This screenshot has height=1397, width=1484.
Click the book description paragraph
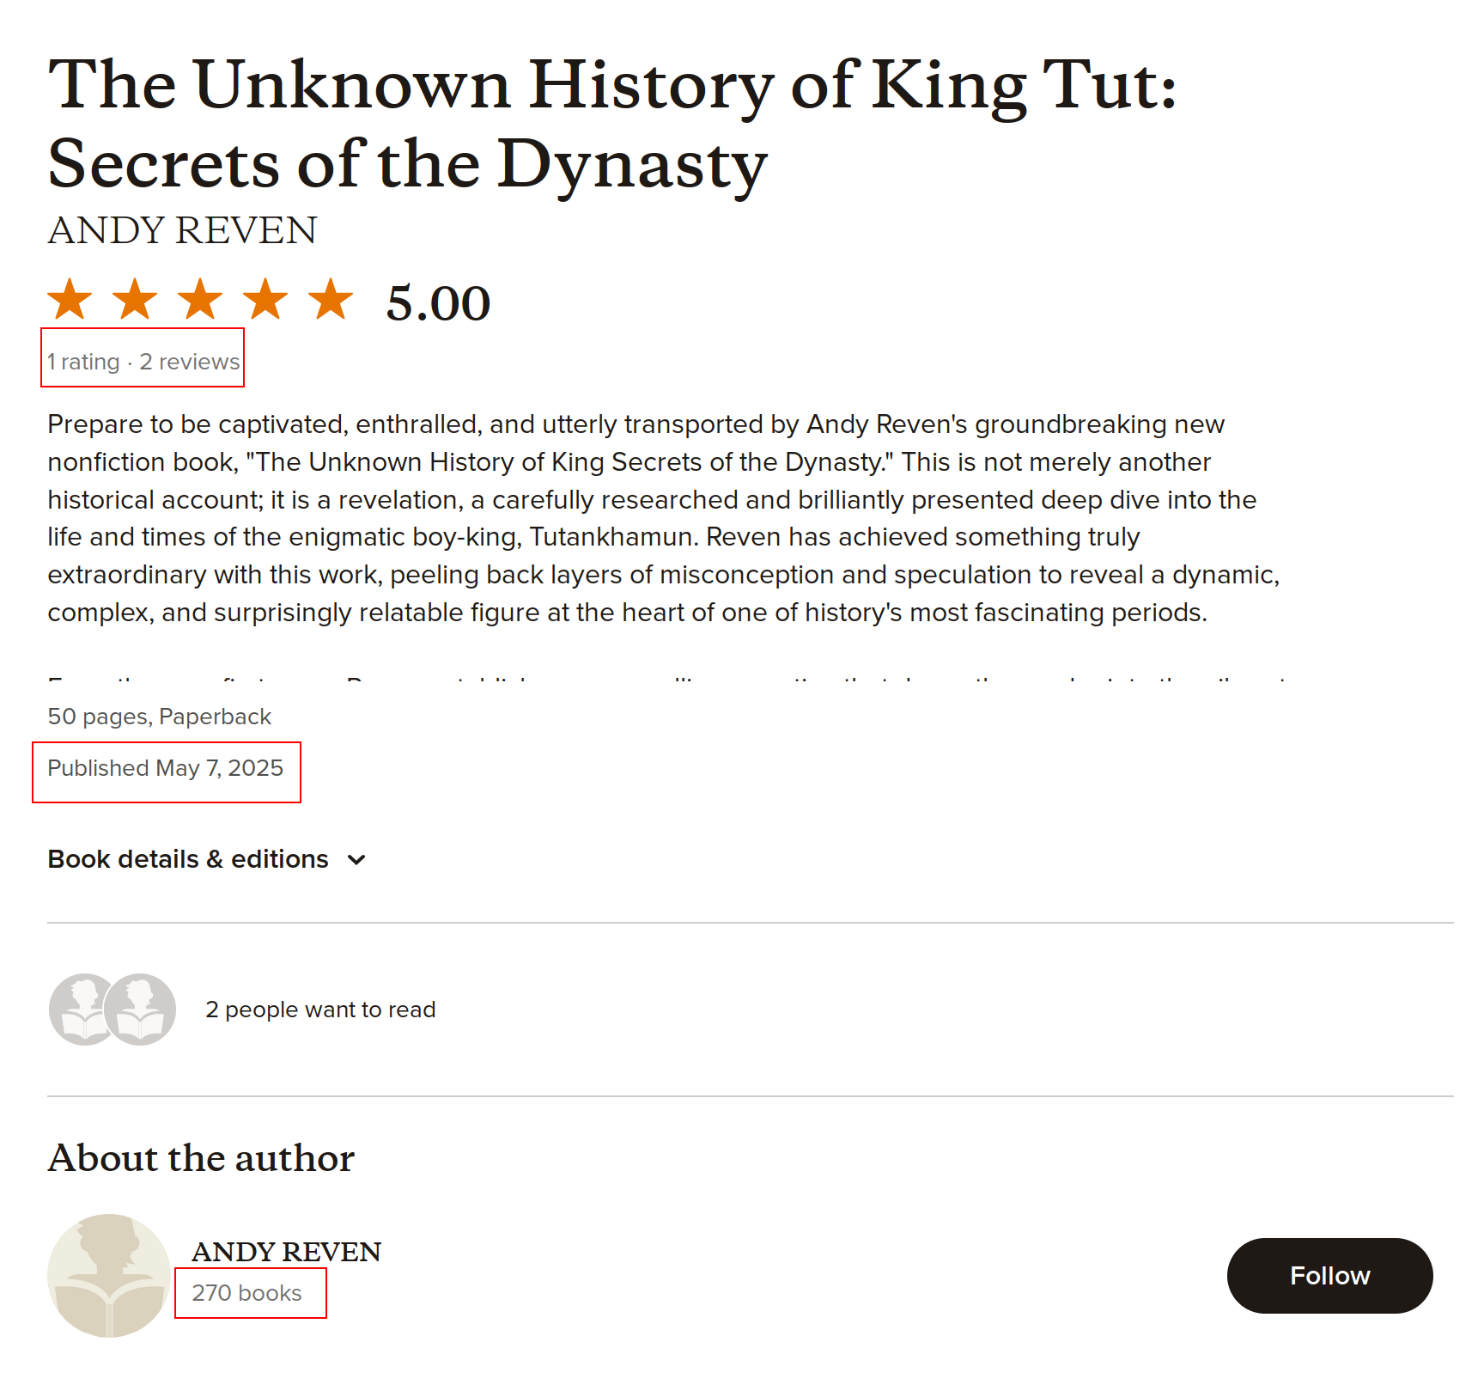tap(660, 518)
